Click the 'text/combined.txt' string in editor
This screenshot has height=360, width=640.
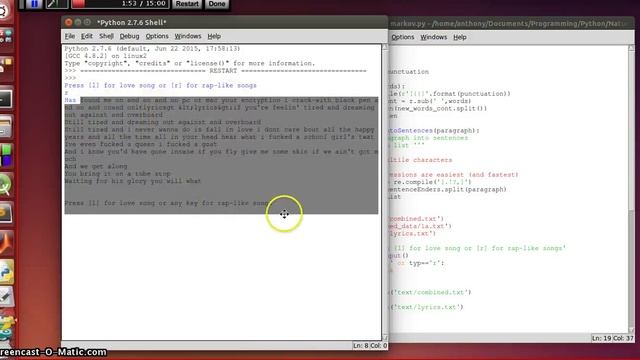coord(430,292)
